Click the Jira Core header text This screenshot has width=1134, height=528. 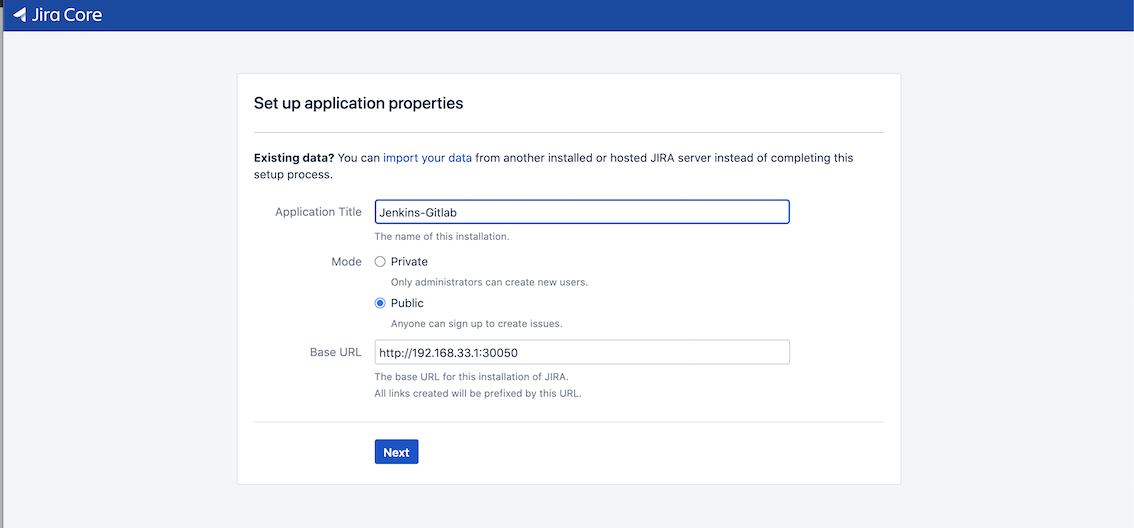pyautogui.click(x=67, y=15)
